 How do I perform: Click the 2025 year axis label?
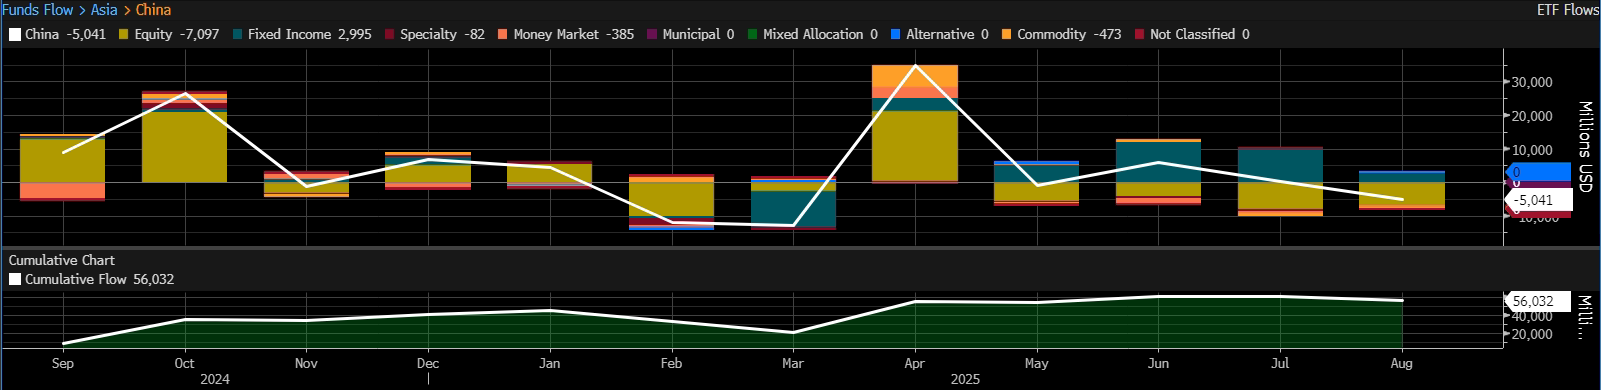tap(965, 379)
